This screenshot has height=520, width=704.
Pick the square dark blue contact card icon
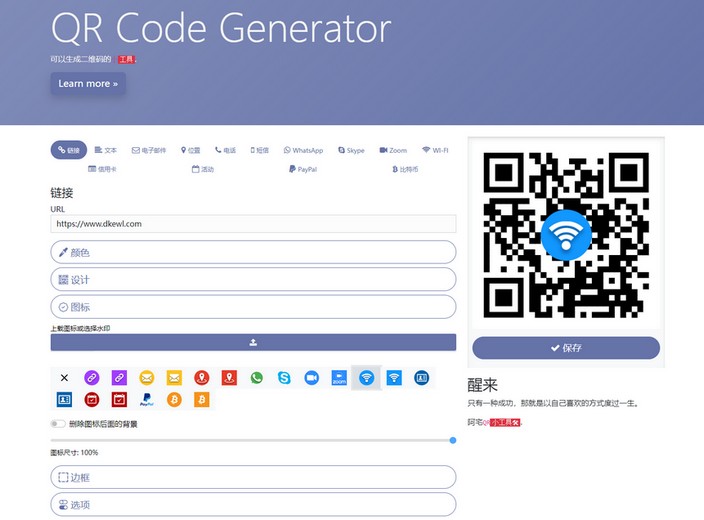pyautogui.click(x=64, y=399)
